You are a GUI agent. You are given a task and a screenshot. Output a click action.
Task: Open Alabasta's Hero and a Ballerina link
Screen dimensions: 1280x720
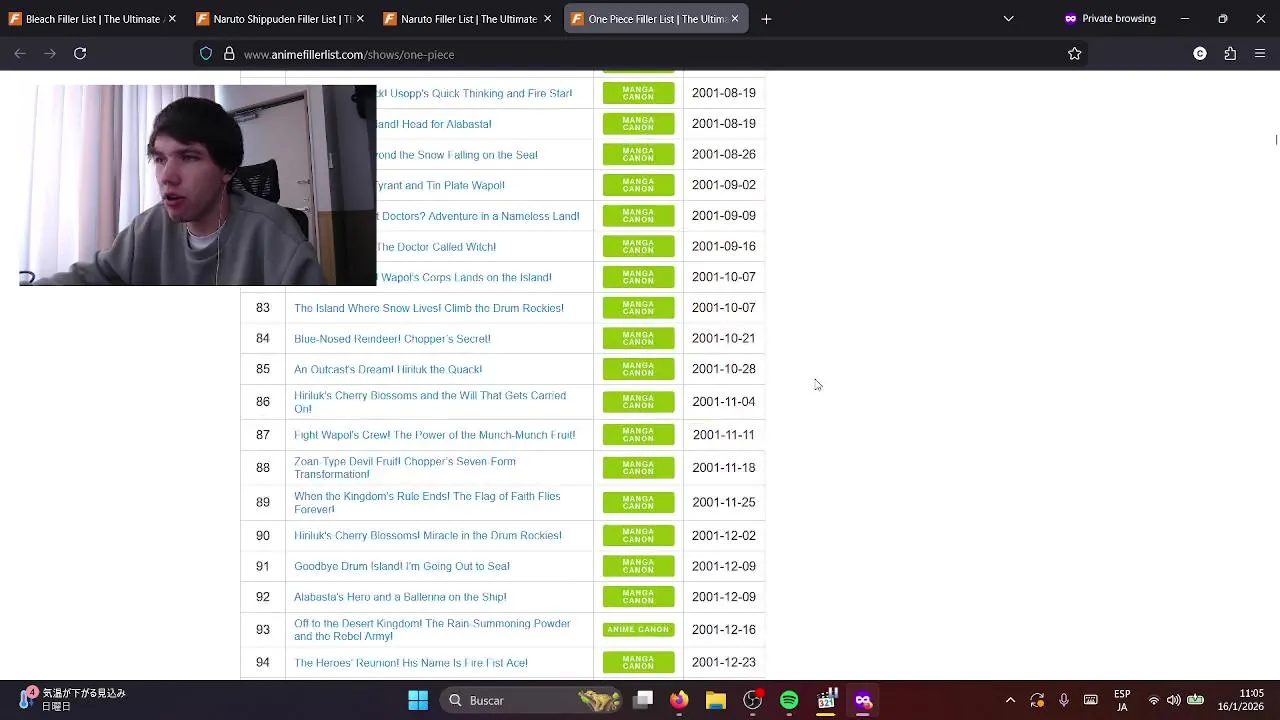[400, 597]
